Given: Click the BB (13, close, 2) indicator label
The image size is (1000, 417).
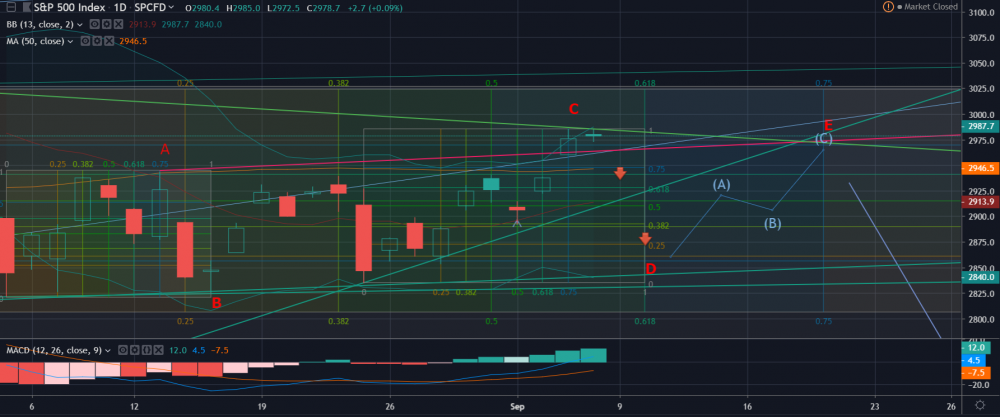Looking at the screenshot, I should point(40,24).
